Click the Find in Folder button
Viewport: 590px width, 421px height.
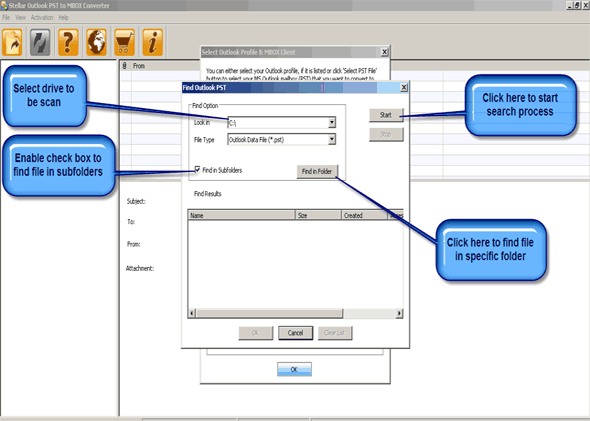pyautogui.click(x=317, y=171)
